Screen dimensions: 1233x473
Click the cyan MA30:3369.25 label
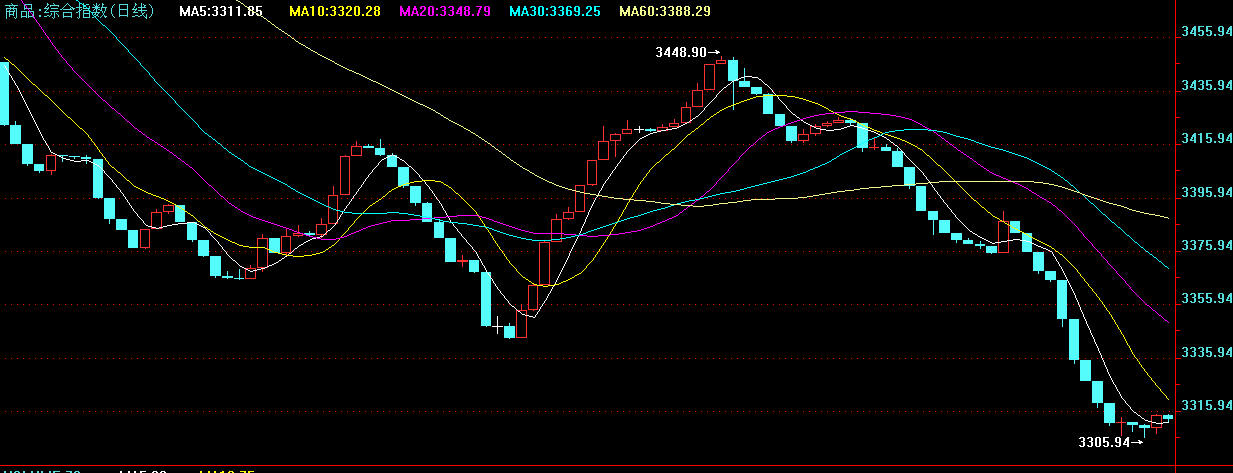pos(553,11)
